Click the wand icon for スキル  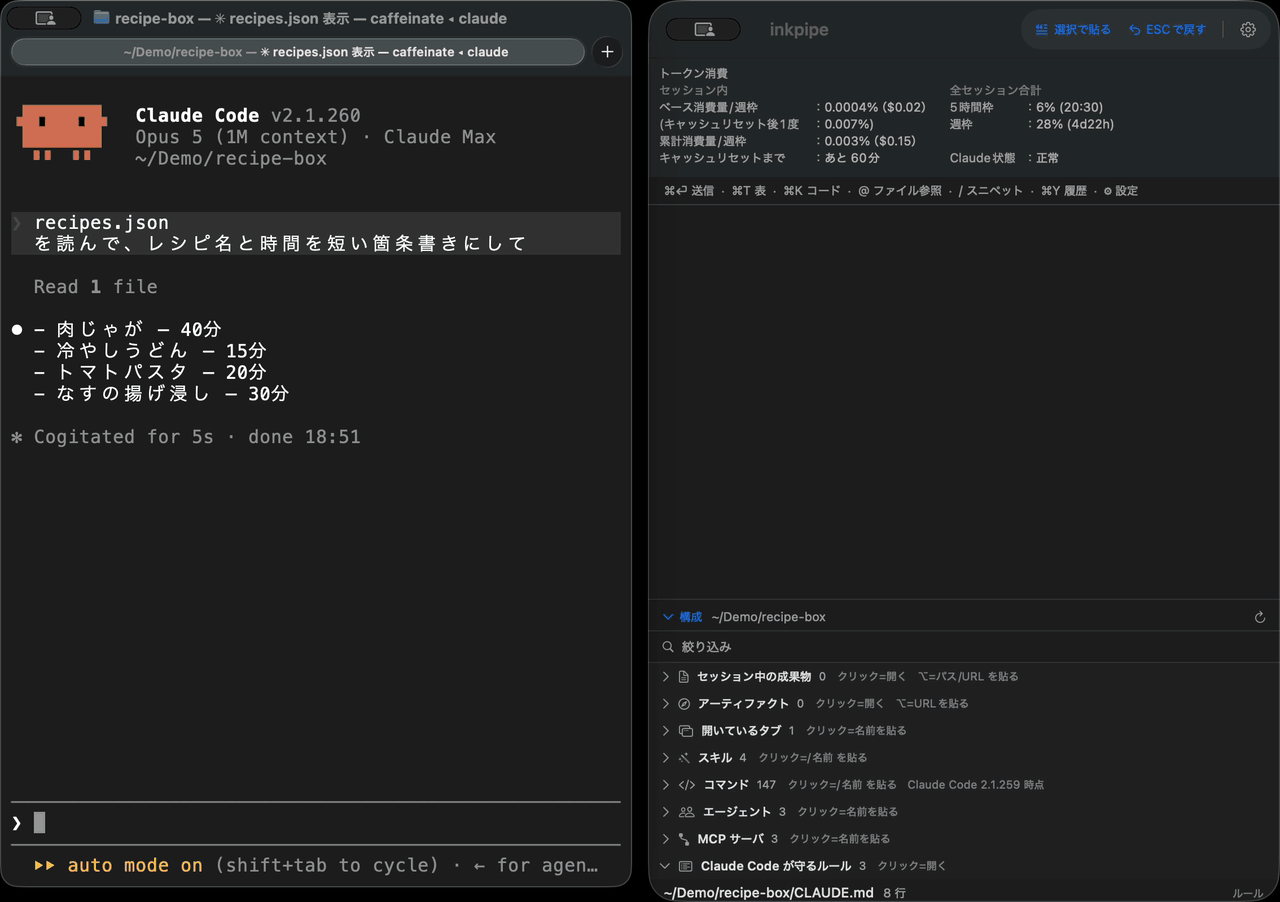coord(684,758)
